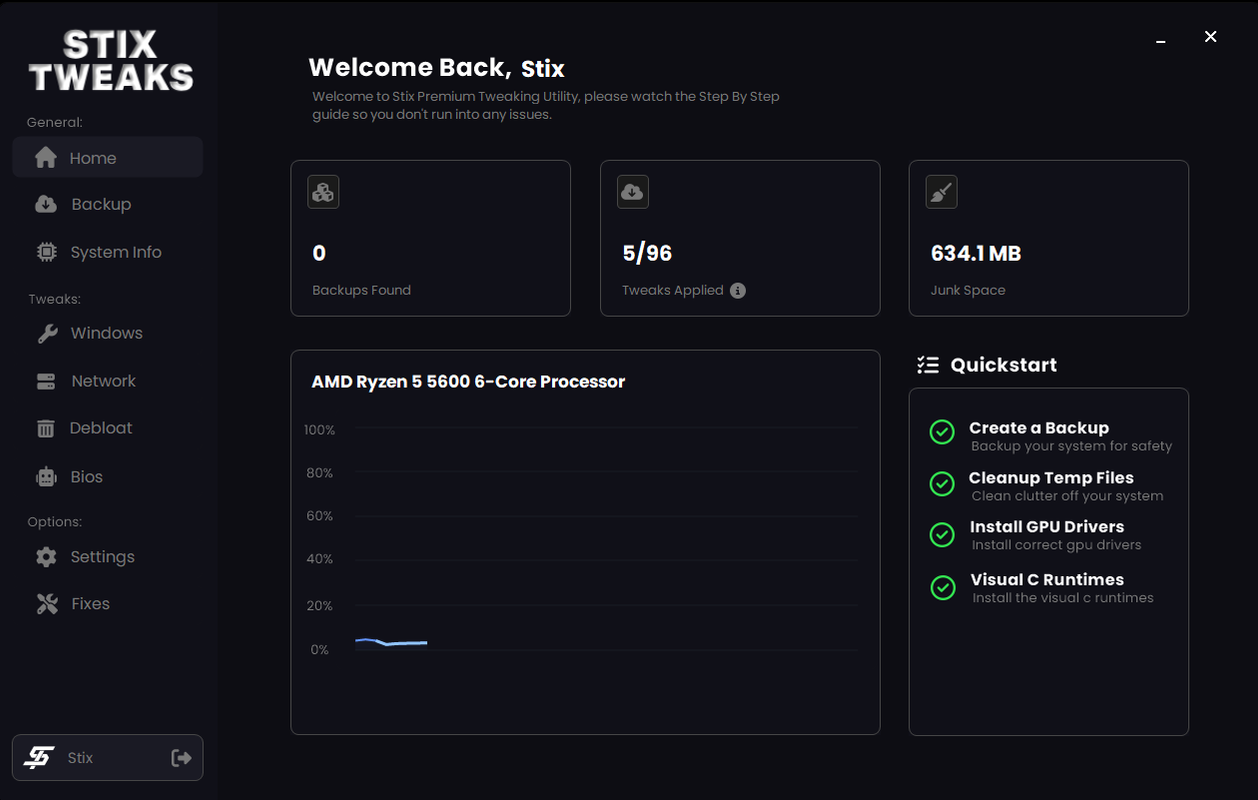This screenshot has width=1258, height=800.
Task: Select the Home icon in the sidebar
Action: coord(46,156)
